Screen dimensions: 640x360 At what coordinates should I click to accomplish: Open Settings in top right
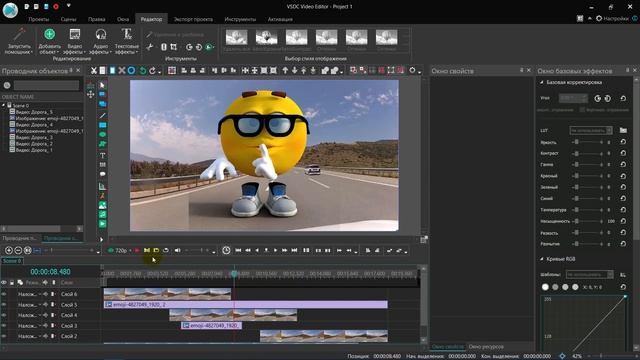click(x=612, y=18)
